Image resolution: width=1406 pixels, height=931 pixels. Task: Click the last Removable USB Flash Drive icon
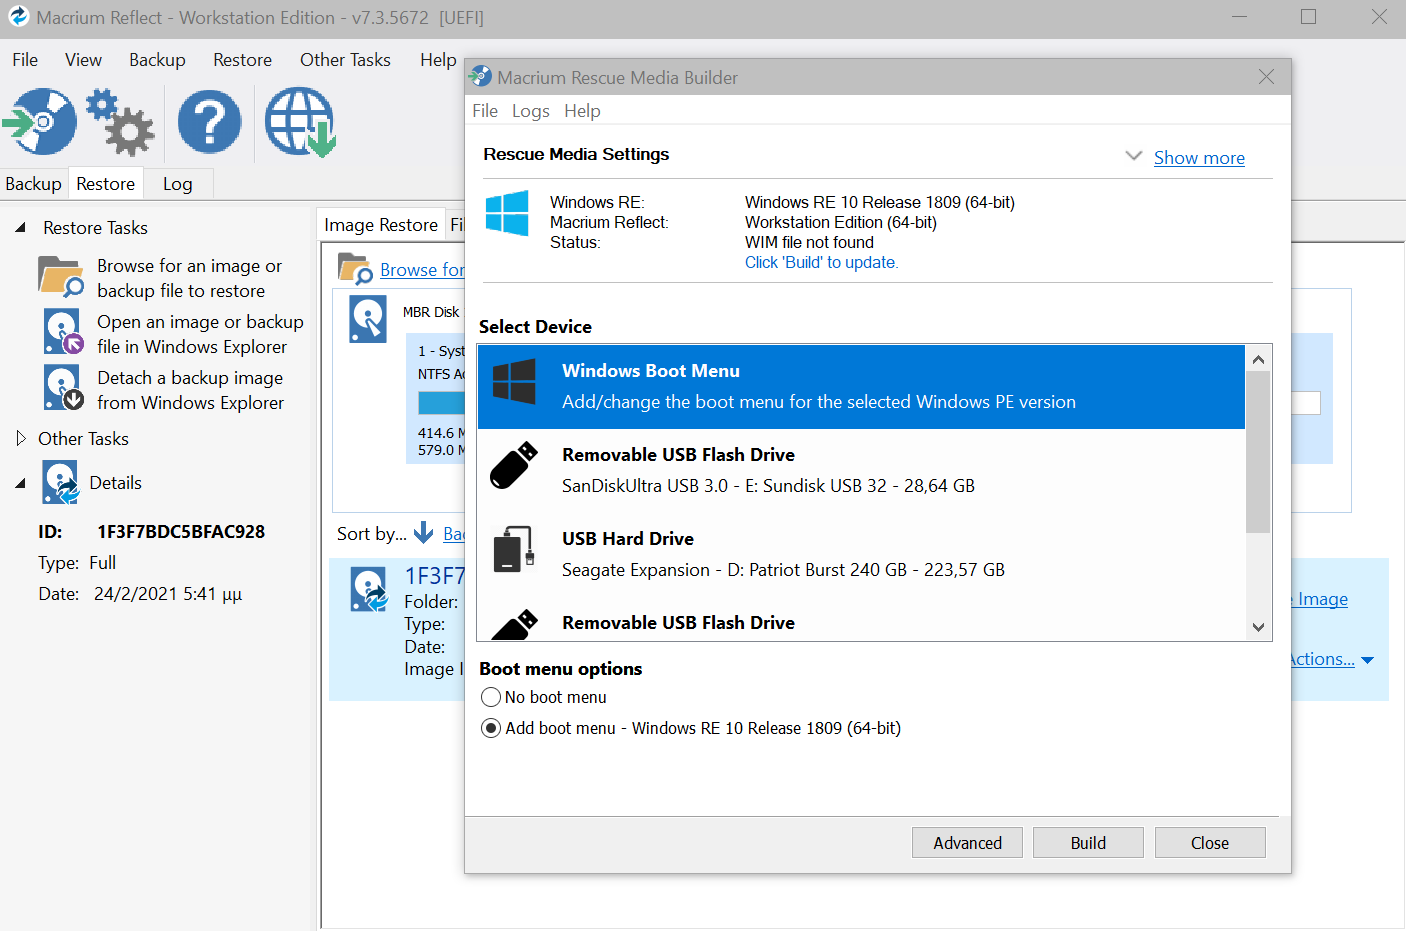(x=515, y=626)
